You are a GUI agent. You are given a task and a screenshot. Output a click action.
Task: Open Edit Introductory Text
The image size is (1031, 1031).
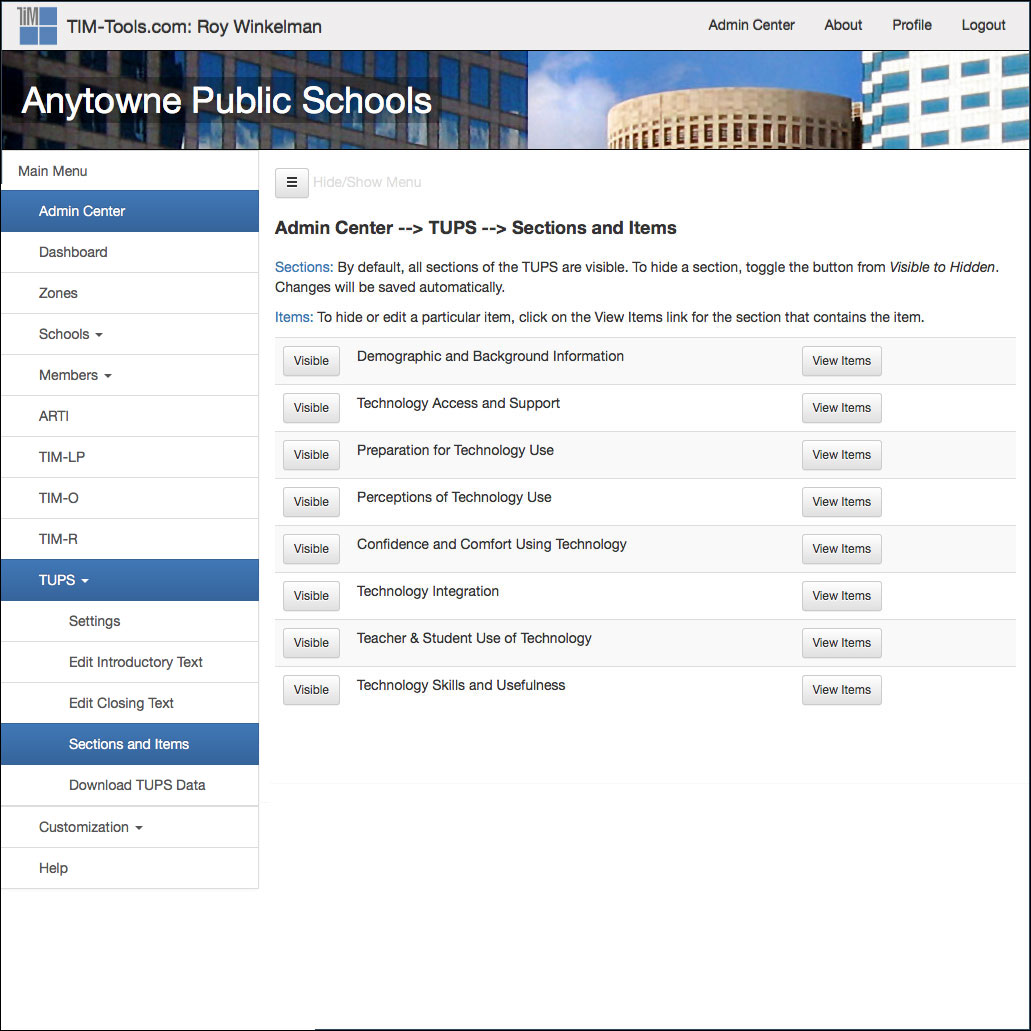click(x=130, y=662)
